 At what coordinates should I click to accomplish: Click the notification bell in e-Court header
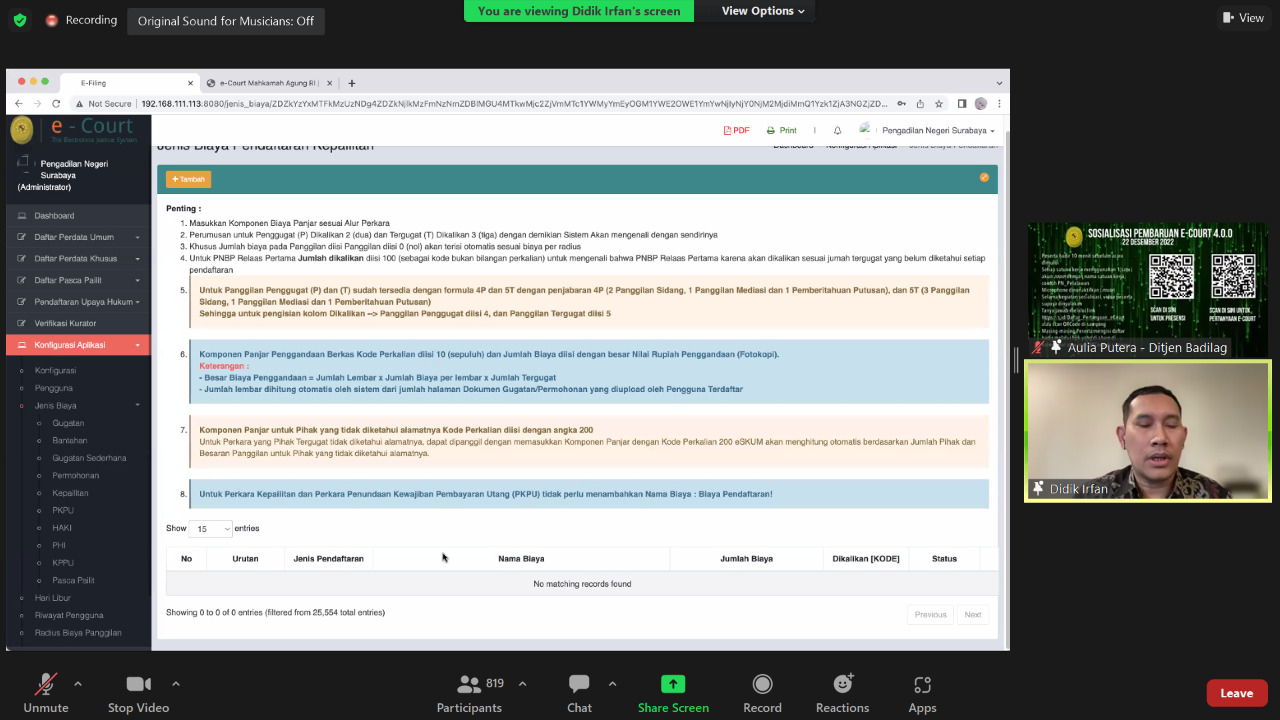pos(837,131)
